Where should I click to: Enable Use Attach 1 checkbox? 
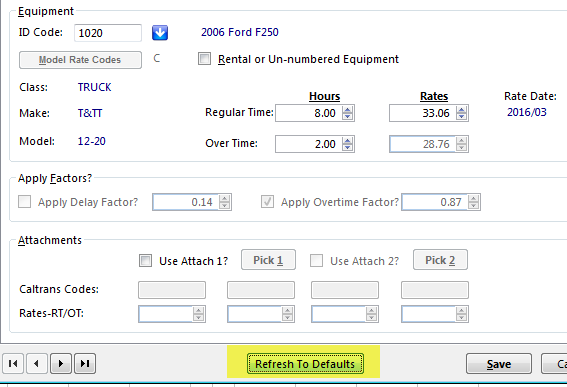pyautogui.click(x=145, y=260)
